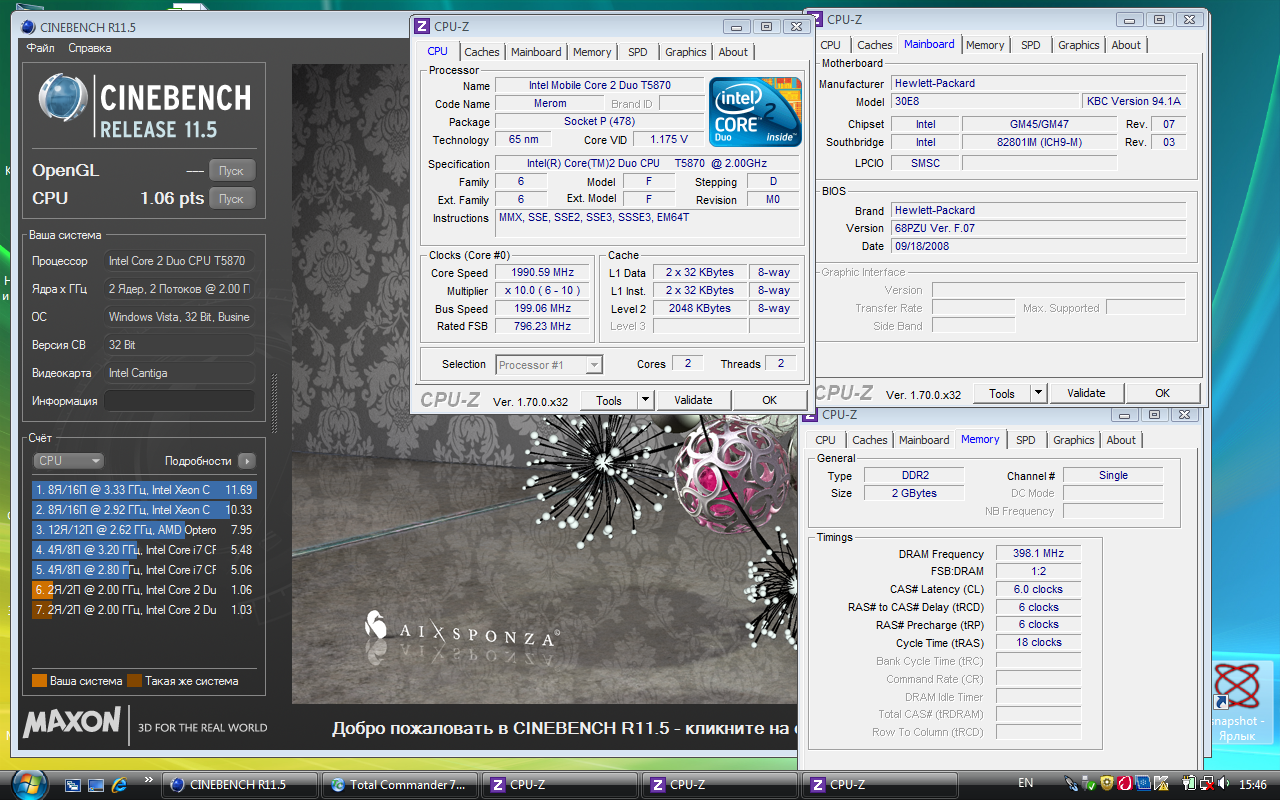Click OK in CPU window

(x=769, y=400)
